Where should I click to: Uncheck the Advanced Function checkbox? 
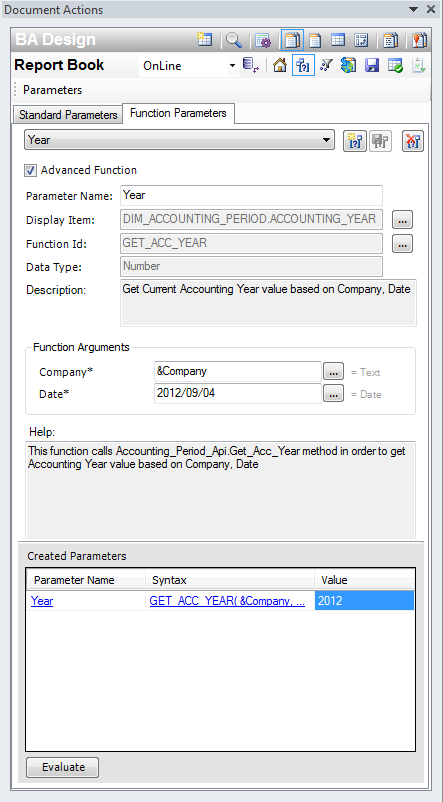[x=31, y=170]
